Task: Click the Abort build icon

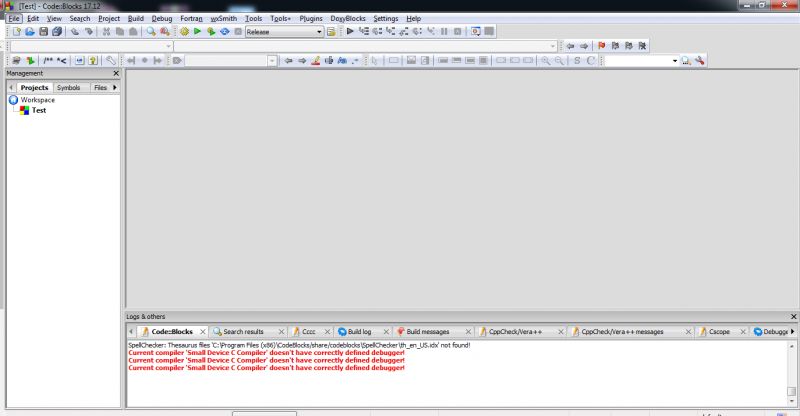Action: click(x=238, y=32)
